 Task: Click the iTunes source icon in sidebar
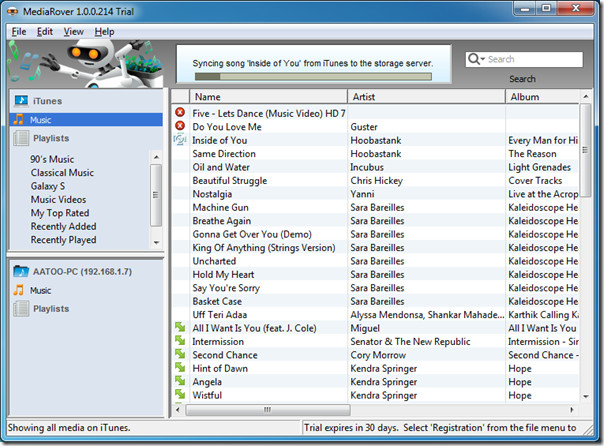tap(20, 101)
